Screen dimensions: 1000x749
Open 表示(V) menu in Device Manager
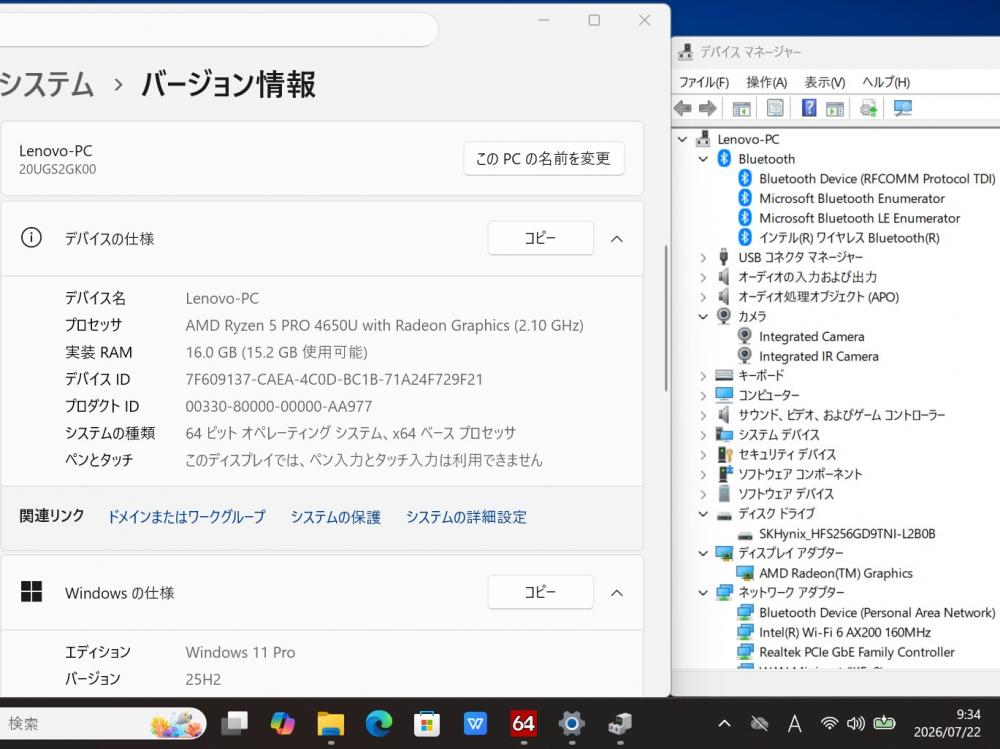click(825, 82)
